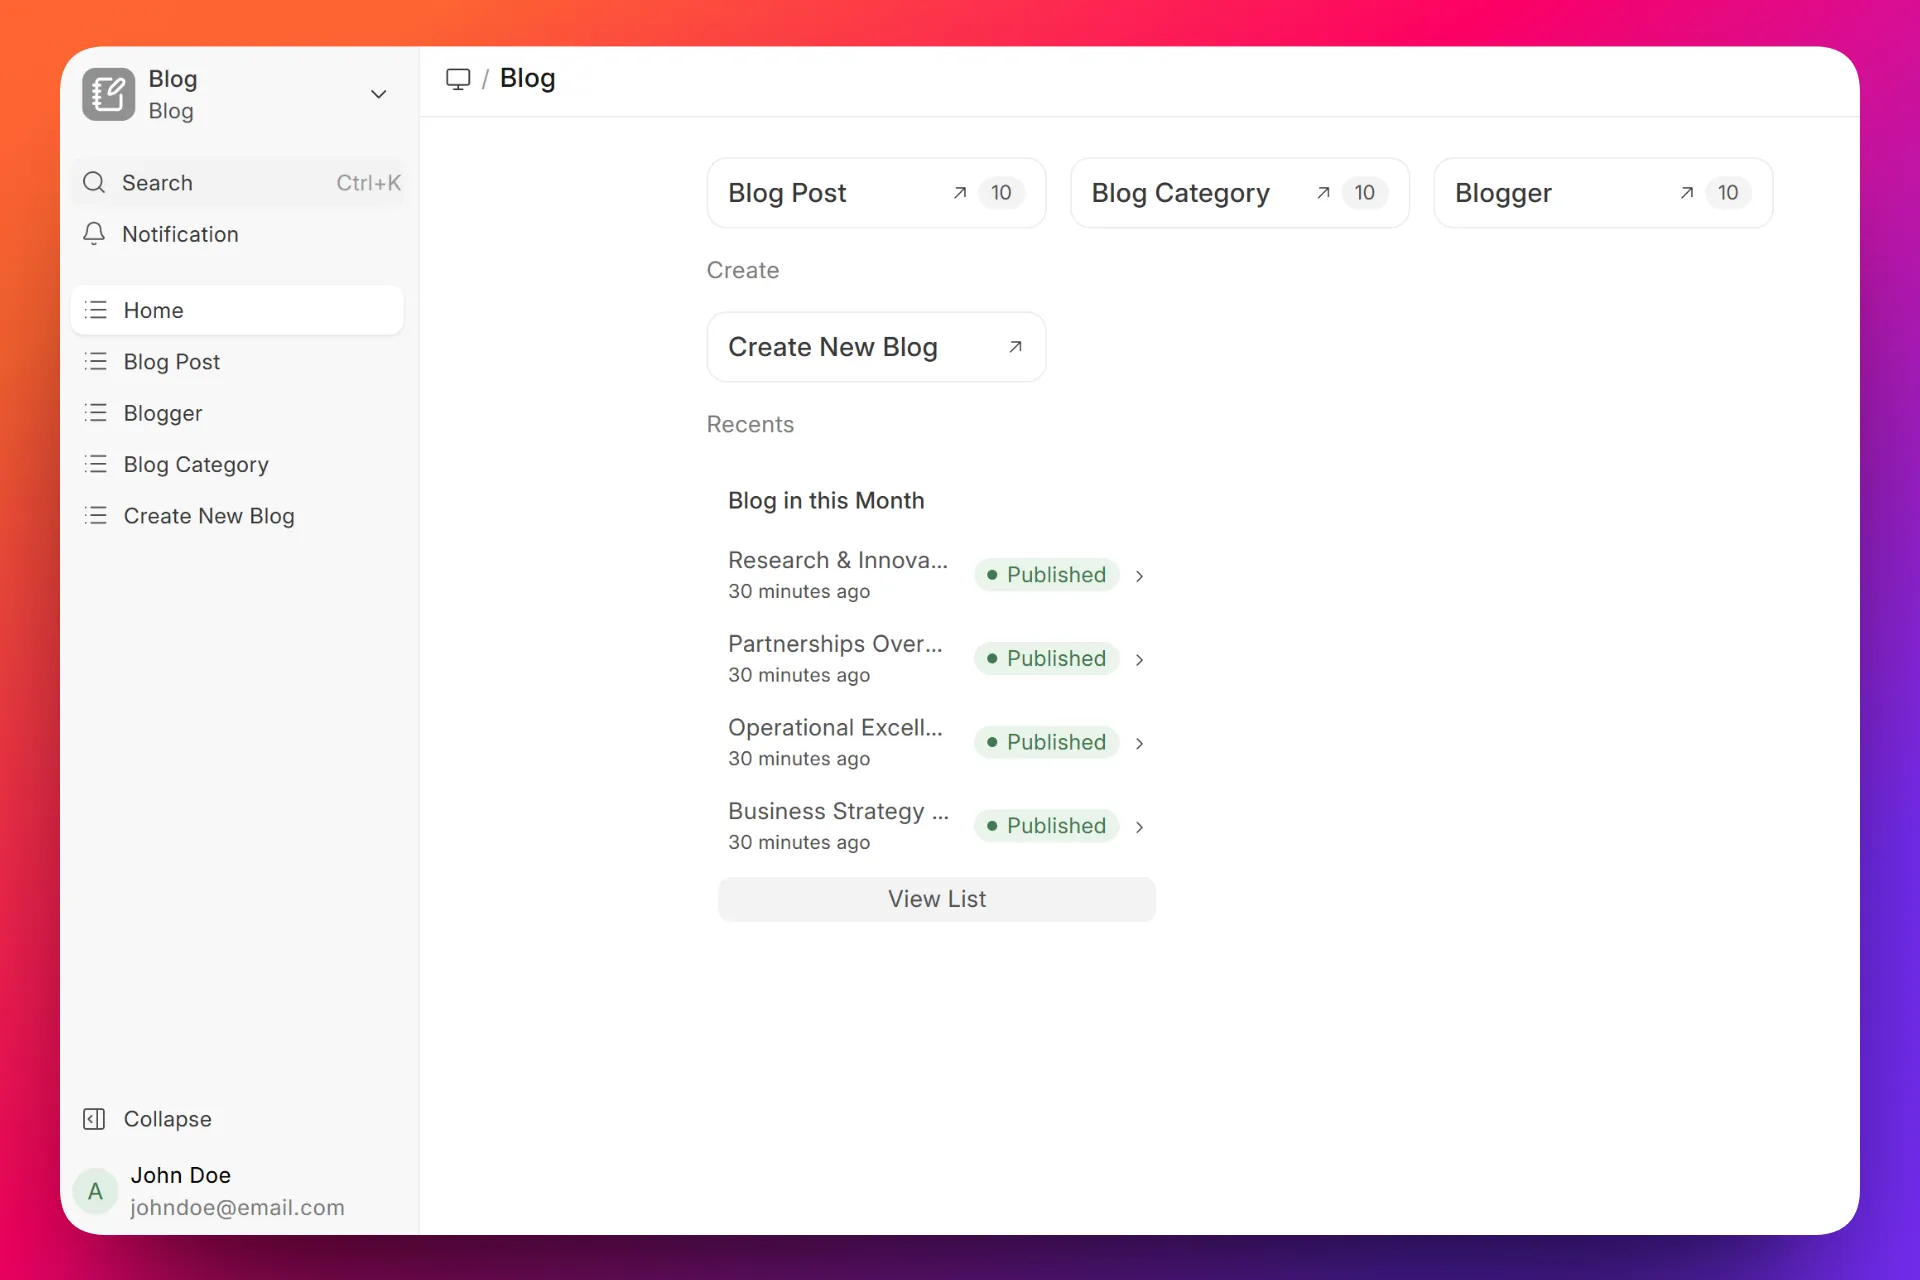Image resolution: width=1920 pixels, height=1280 pixels.
Task: Click the Collapse sidebar panel icon
Action: coord(94,1119)
